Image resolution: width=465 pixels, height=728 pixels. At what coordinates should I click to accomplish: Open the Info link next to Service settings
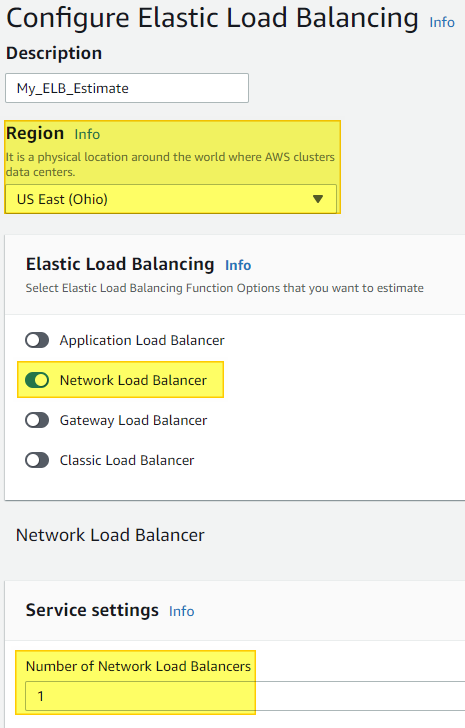pos(181,611)
